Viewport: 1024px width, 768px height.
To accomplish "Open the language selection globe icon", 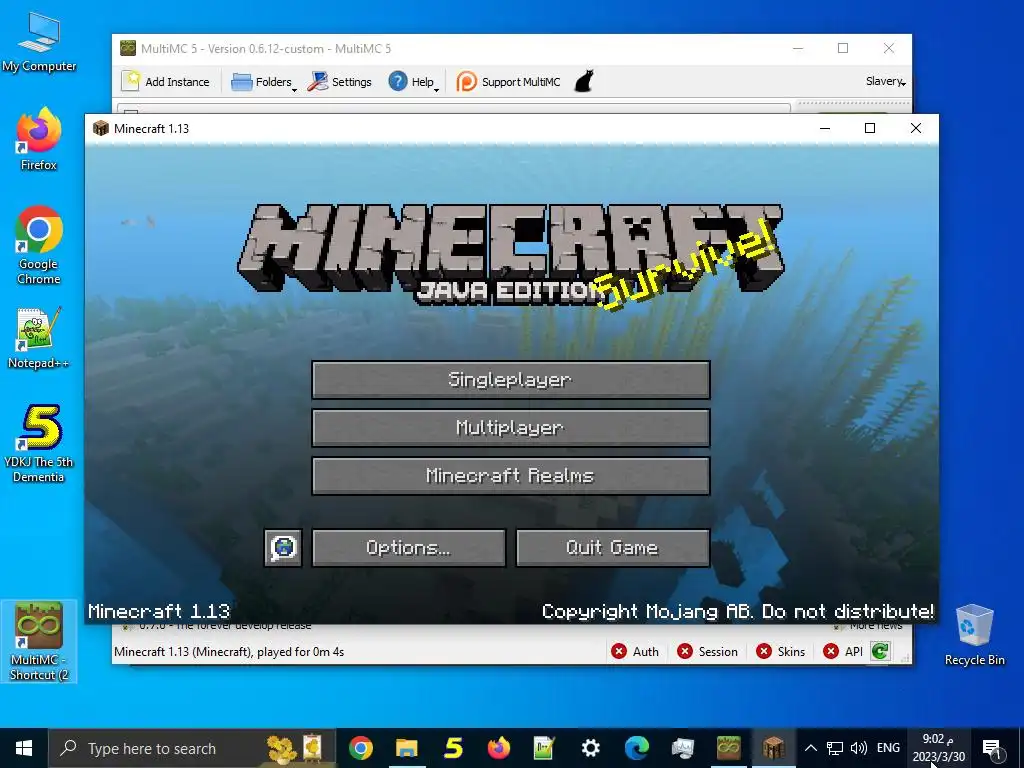I will (x=283, y=547).
